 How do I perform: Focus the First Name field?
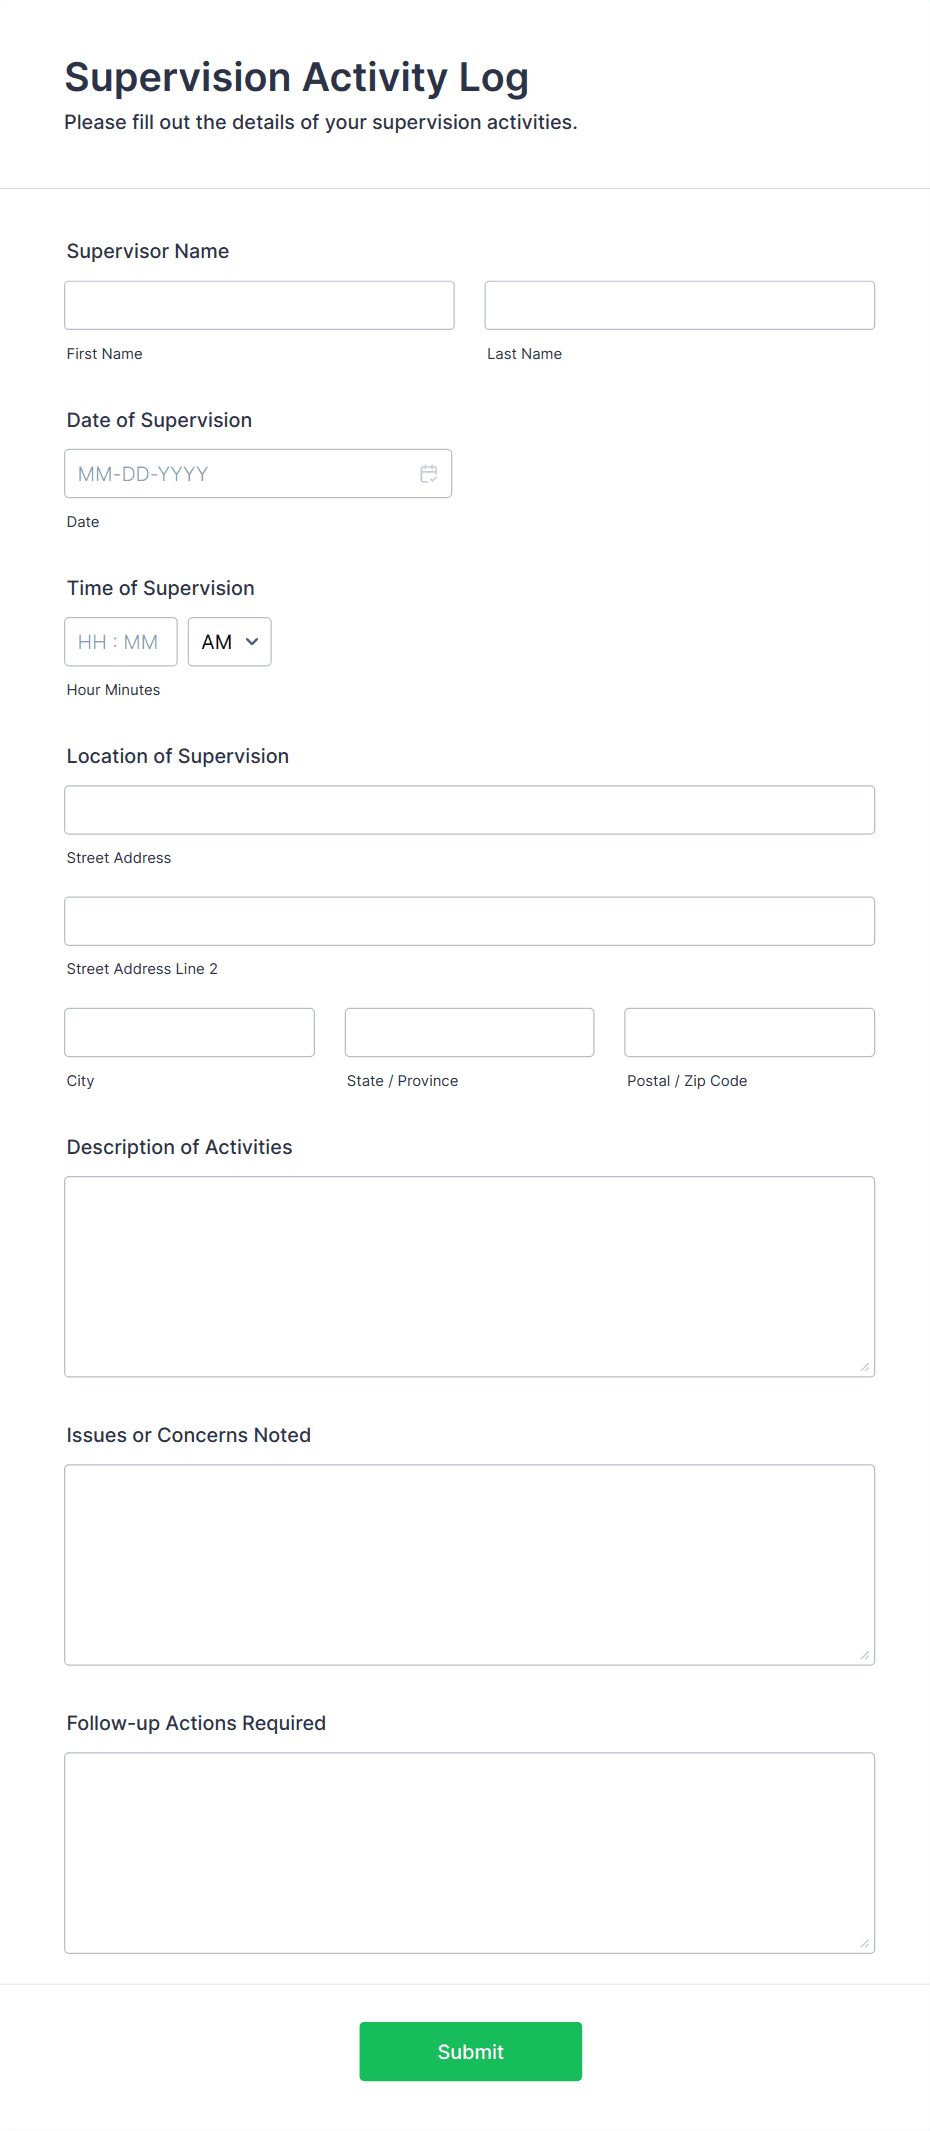pyautogui.click(x=259, y=305)
